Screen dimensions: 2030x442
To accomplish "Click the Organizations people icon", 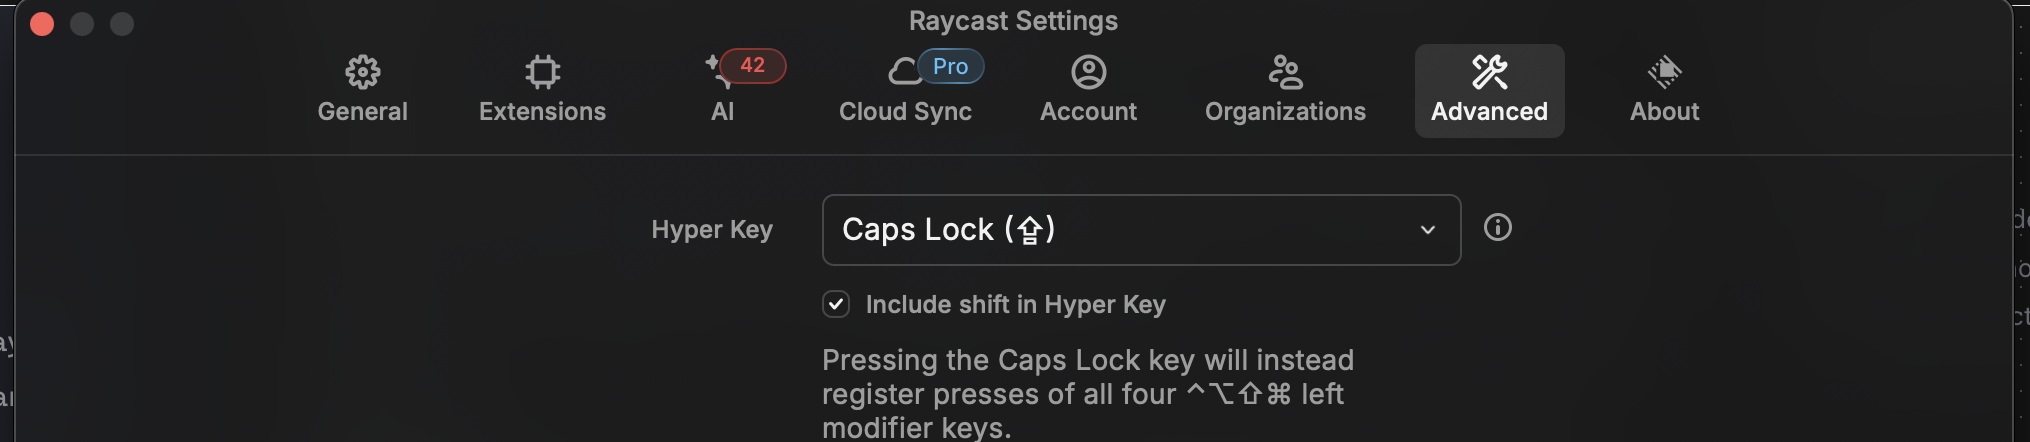I will [x=1285, y=72].
